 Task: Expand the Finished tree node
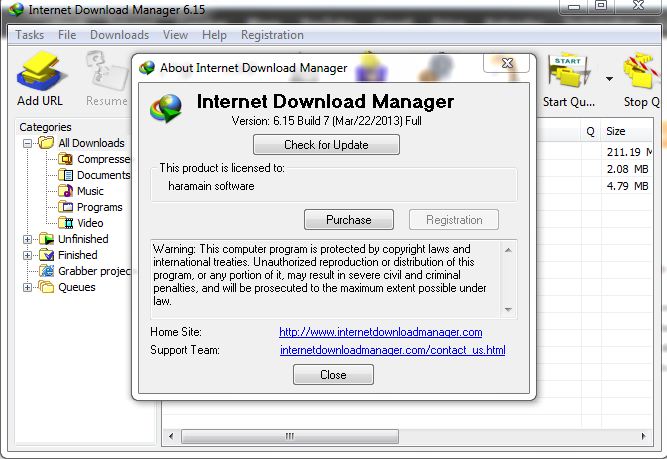pyautogui.click(x=27, y=256)
